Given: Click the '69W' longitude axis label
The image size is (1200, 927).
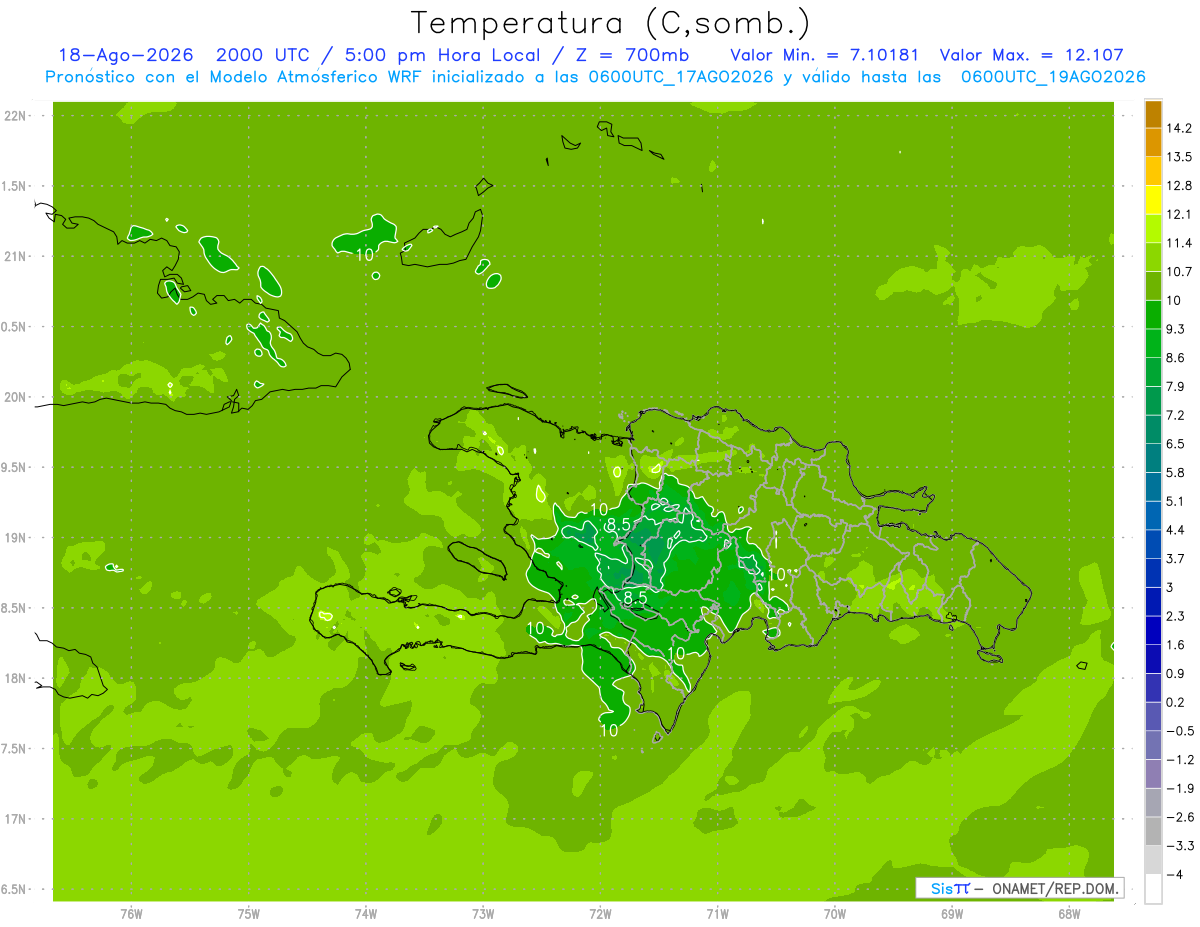Looking at the screenshot, I should [x=952, y=914].
